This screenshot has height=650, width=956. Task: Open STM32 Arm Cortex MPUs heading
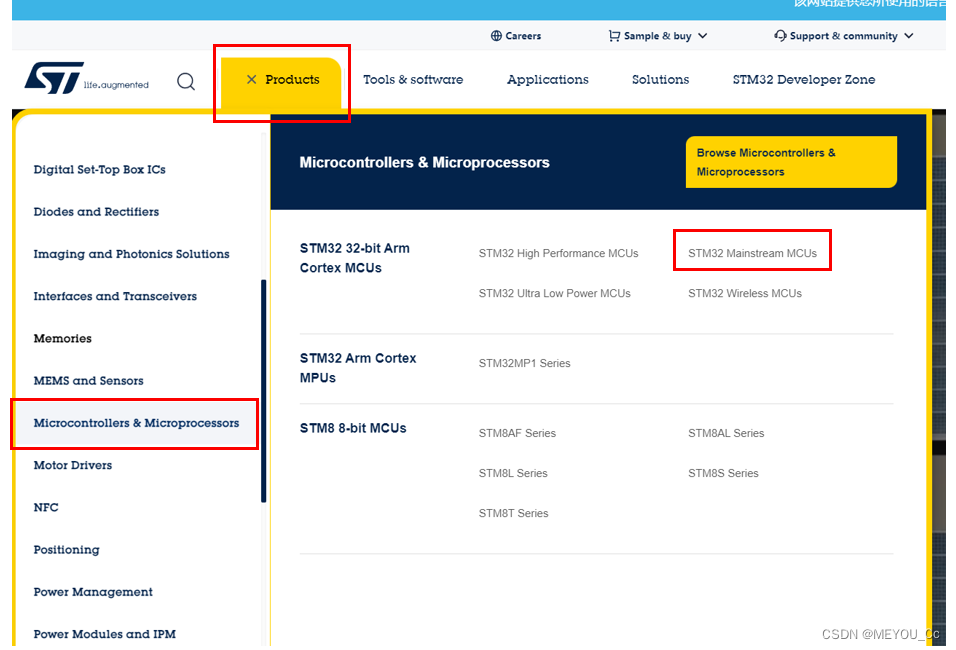(357, 368)
